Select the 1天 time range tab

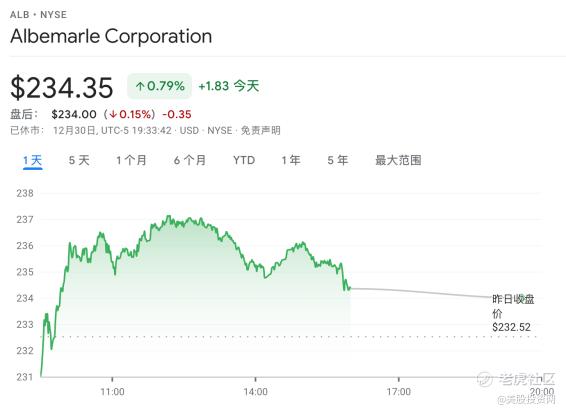pos(32,160)
